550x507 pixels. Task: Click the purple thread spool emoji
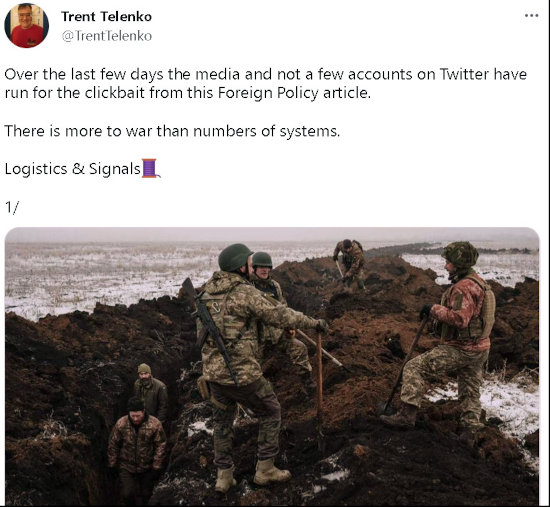[150, 168]
